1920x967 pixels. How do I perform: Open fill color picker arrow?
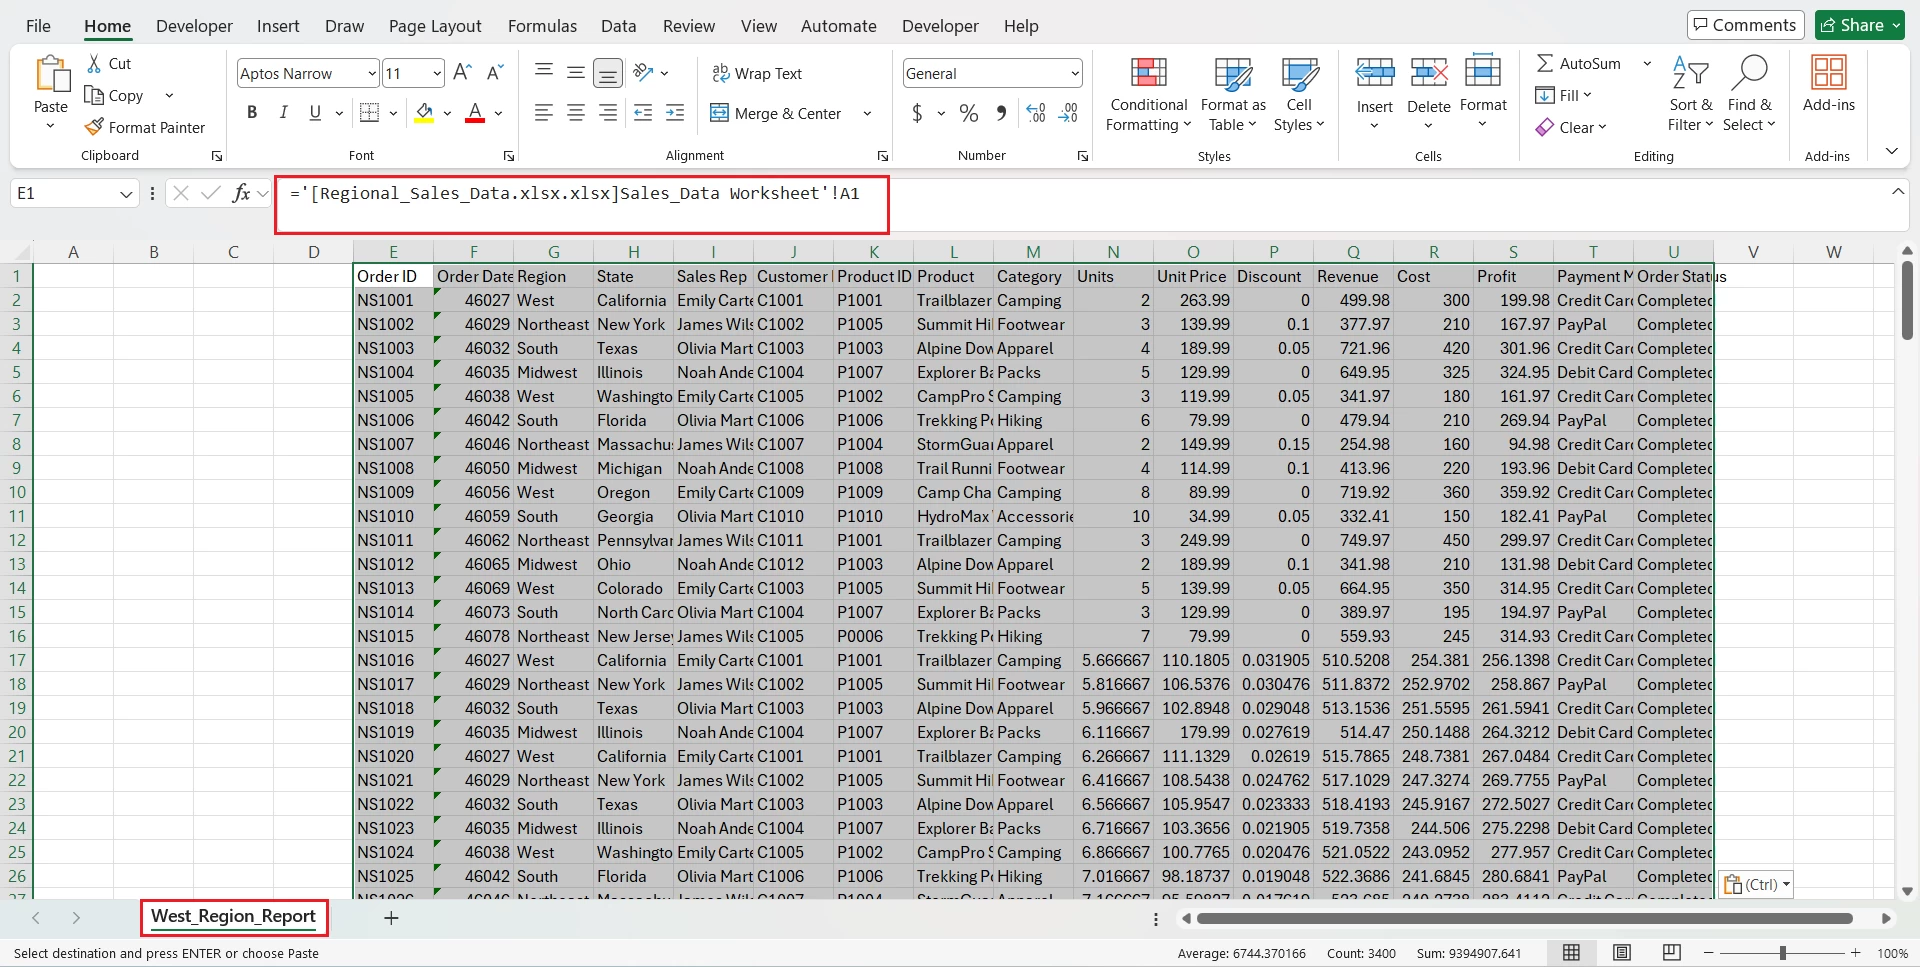pyautogui.click(x=447, y=113)
